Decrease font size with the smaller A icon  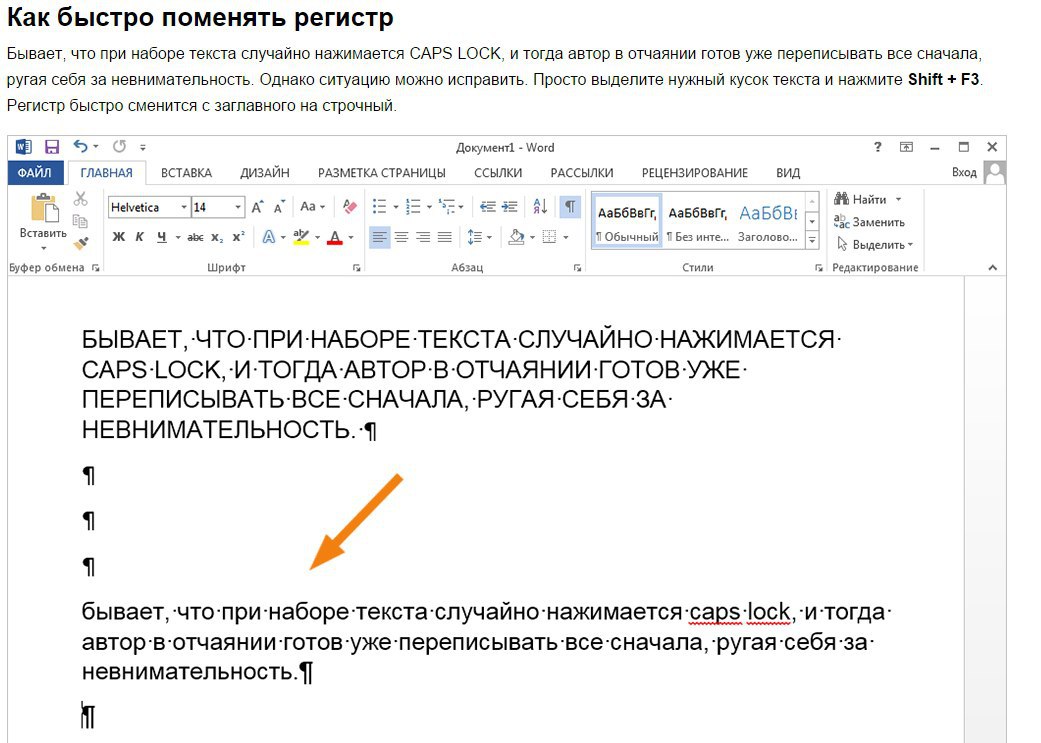click(x=280, y=207)
